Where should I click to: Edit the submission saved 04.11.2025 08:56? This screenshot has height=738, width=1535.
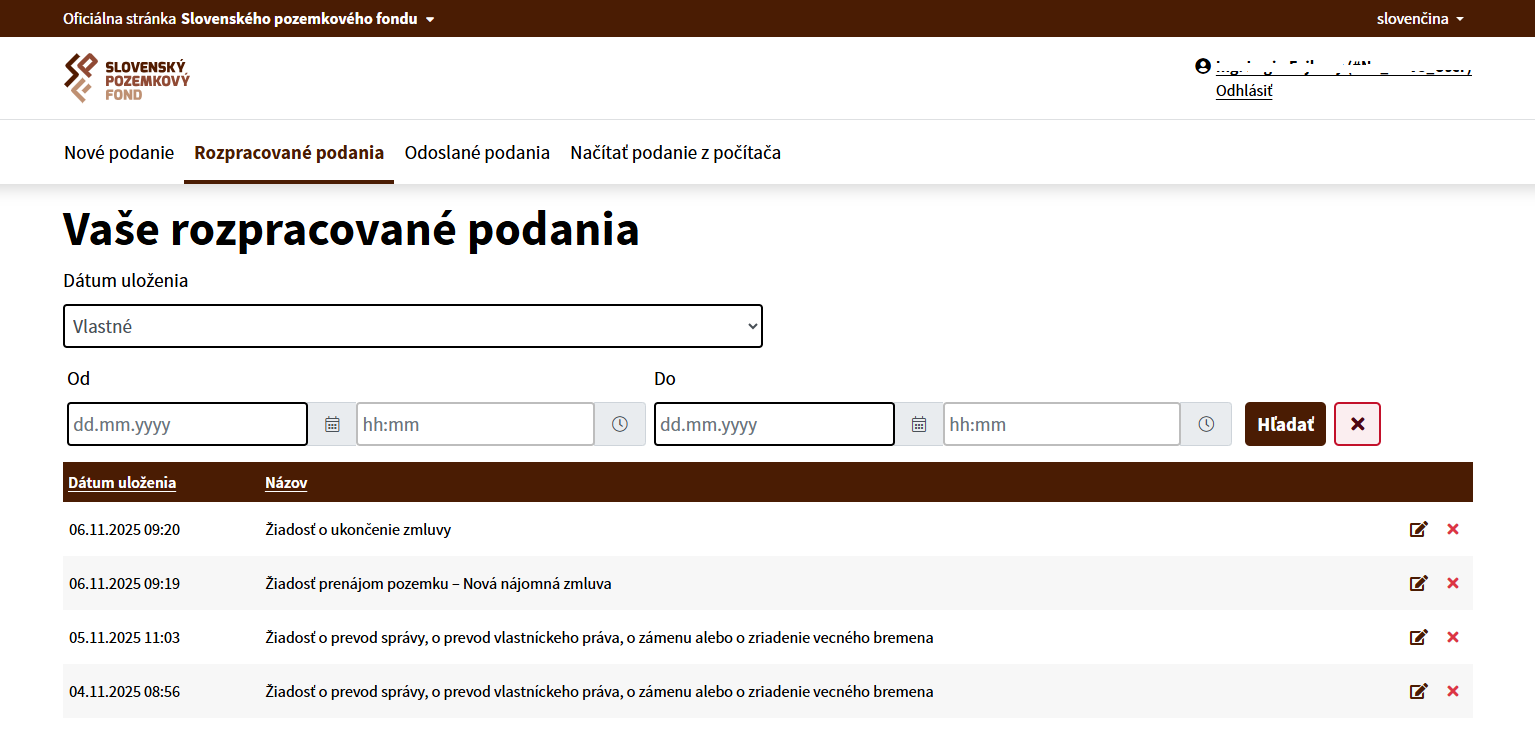[1418, 691]
